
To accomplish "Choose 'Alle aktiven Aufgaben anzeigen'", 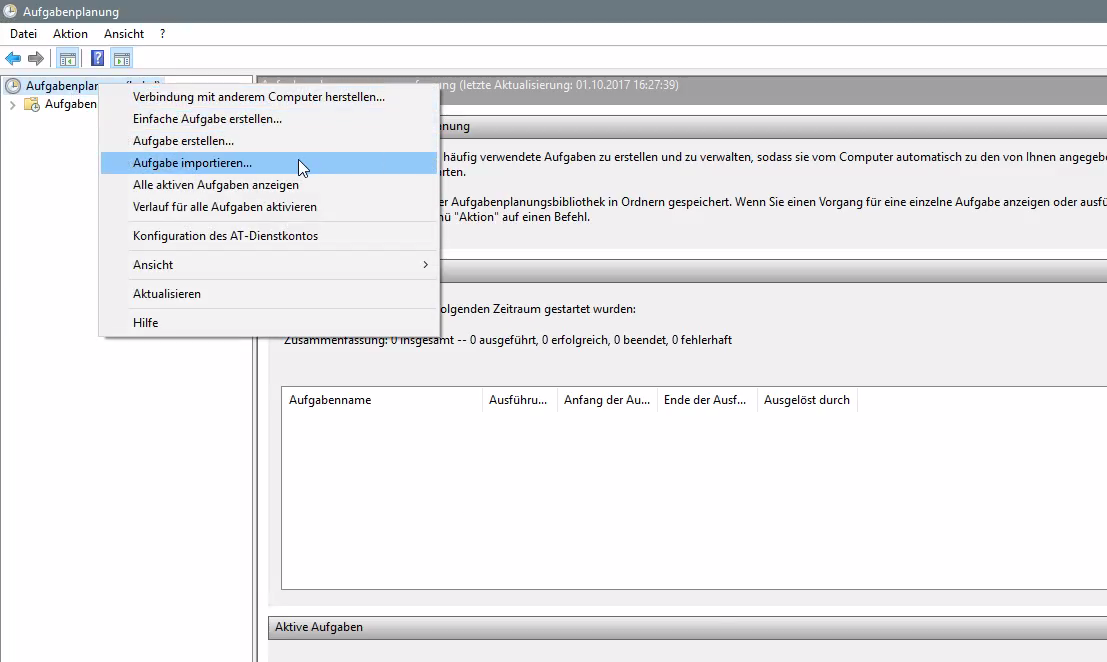I will click(215, 185).
